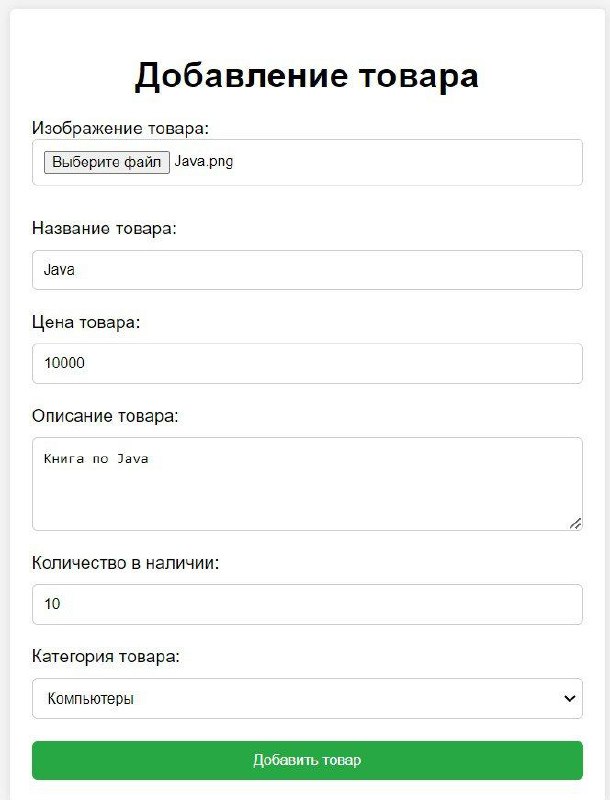Click the 'Количество в наличии' field with 10

pyautogui.click(x=307, y=604)
